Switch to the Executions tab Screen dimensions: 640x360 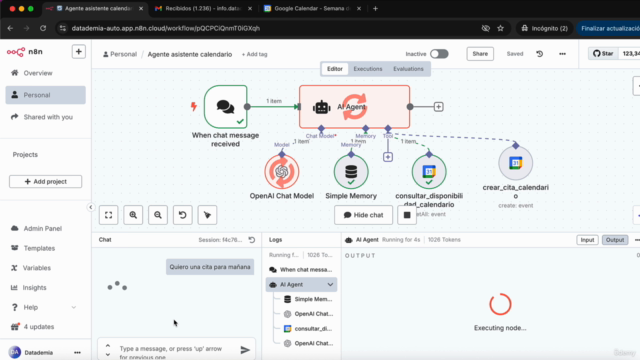(368, 69)
